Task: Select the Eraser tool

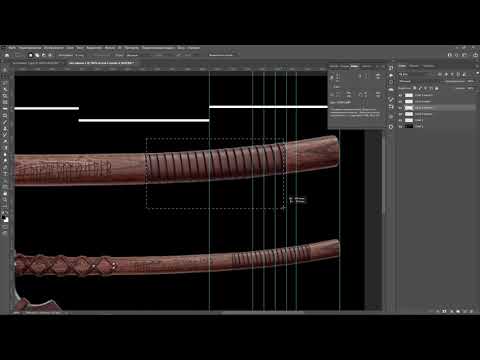Action: 5,141
